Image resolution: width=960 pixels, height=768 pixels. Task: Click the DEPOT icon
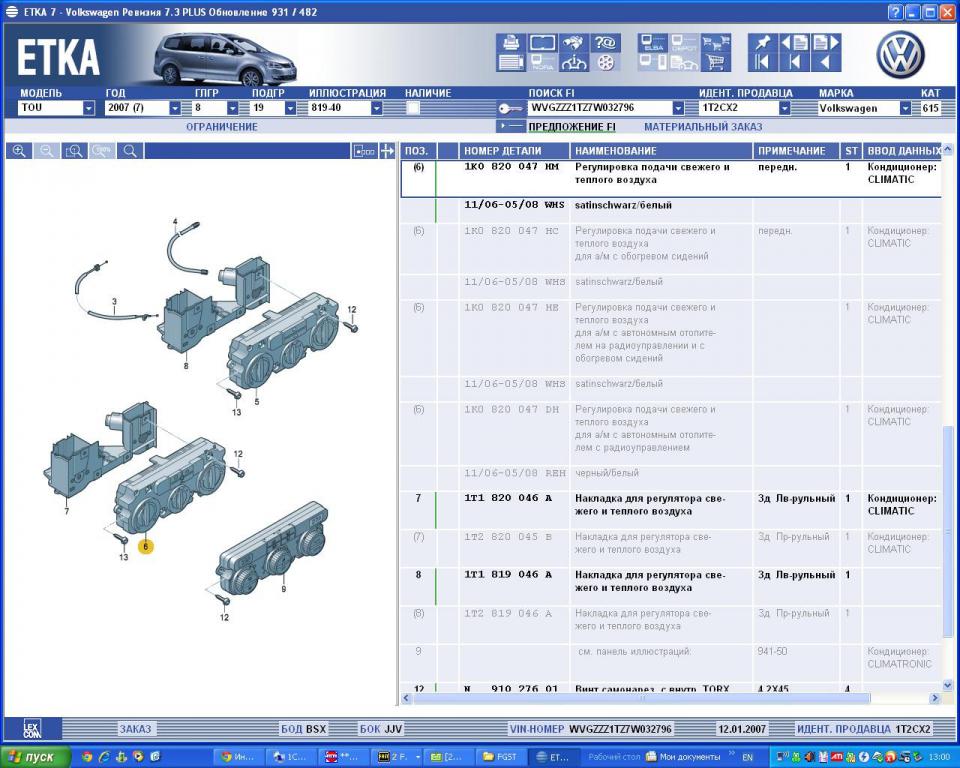tap(684, 43)
